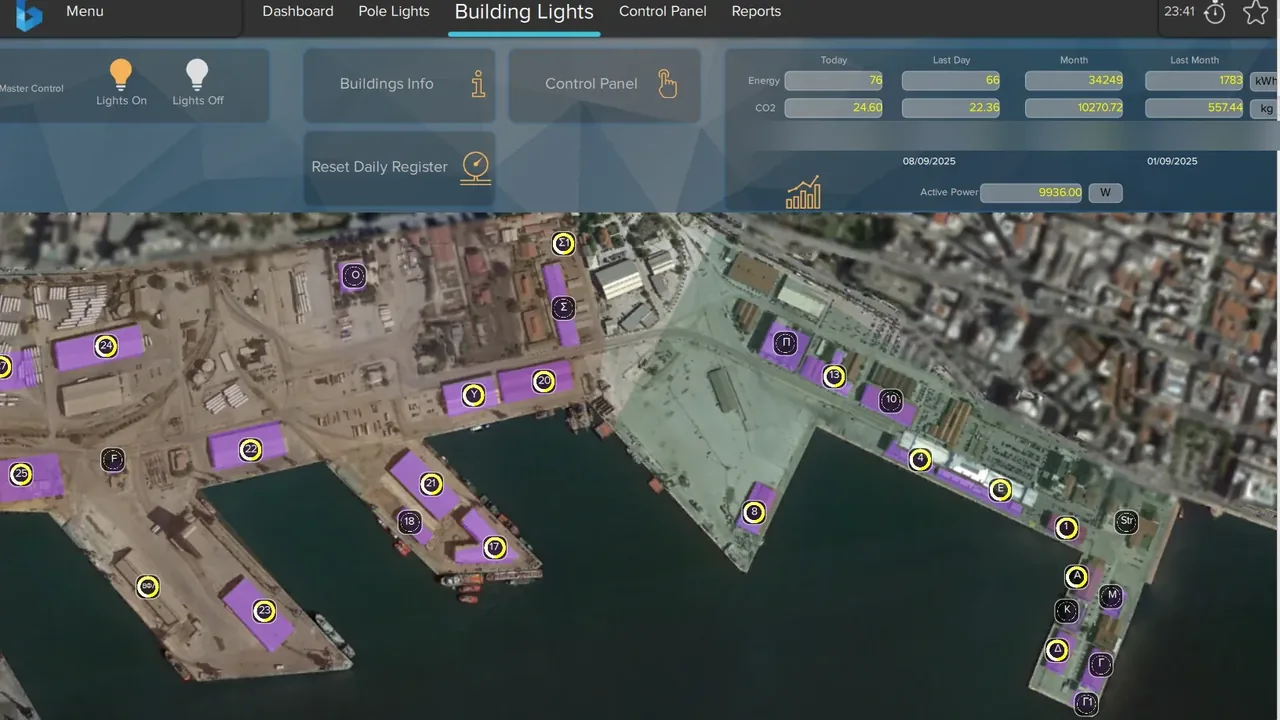Click building marker 8 on the map
1280x720 pixels.
(754, 513)
